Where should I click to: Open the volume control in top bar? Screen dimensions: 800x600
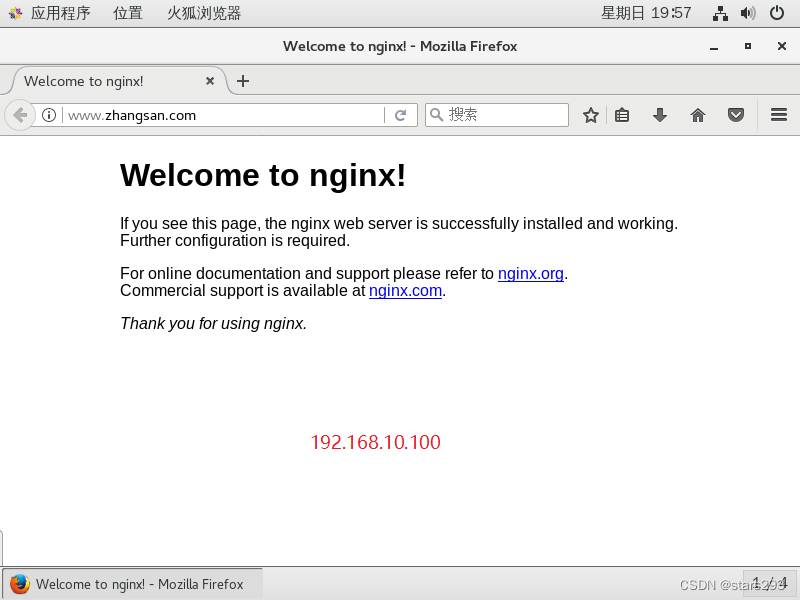748,13
